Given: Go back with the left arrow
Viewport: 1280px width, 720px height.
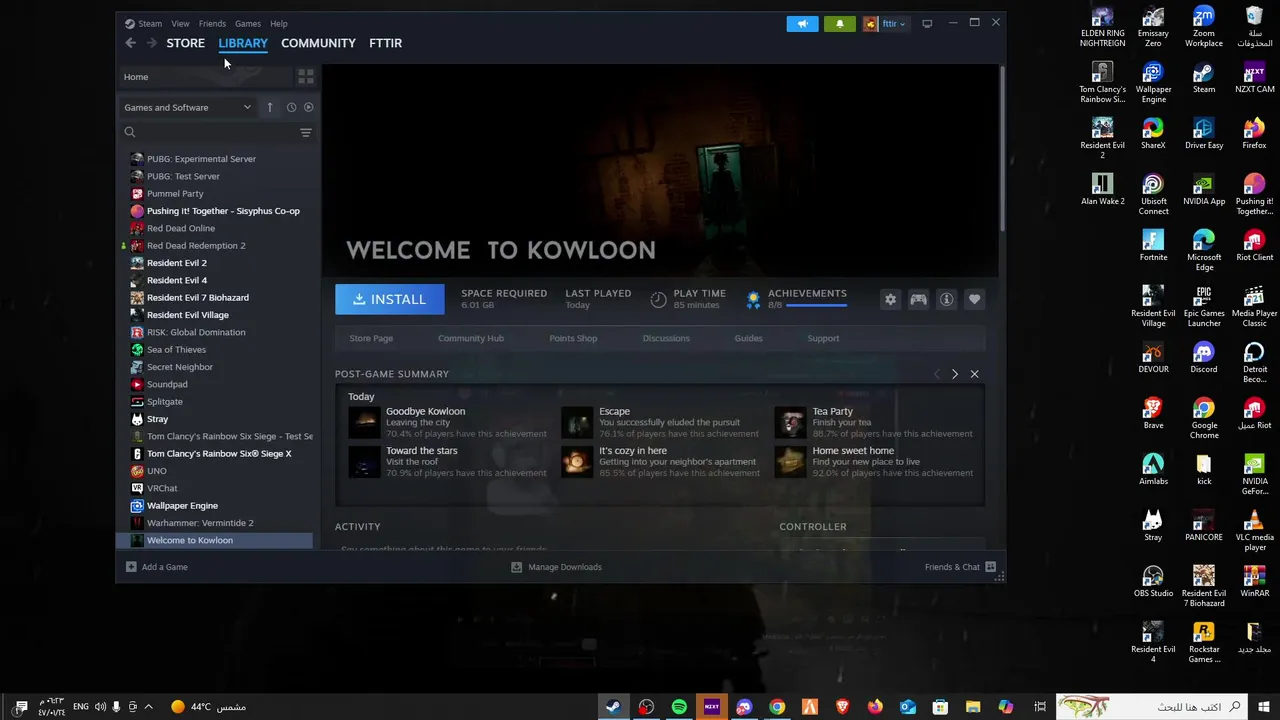Looking at the screenshot, I should (130, 43).
